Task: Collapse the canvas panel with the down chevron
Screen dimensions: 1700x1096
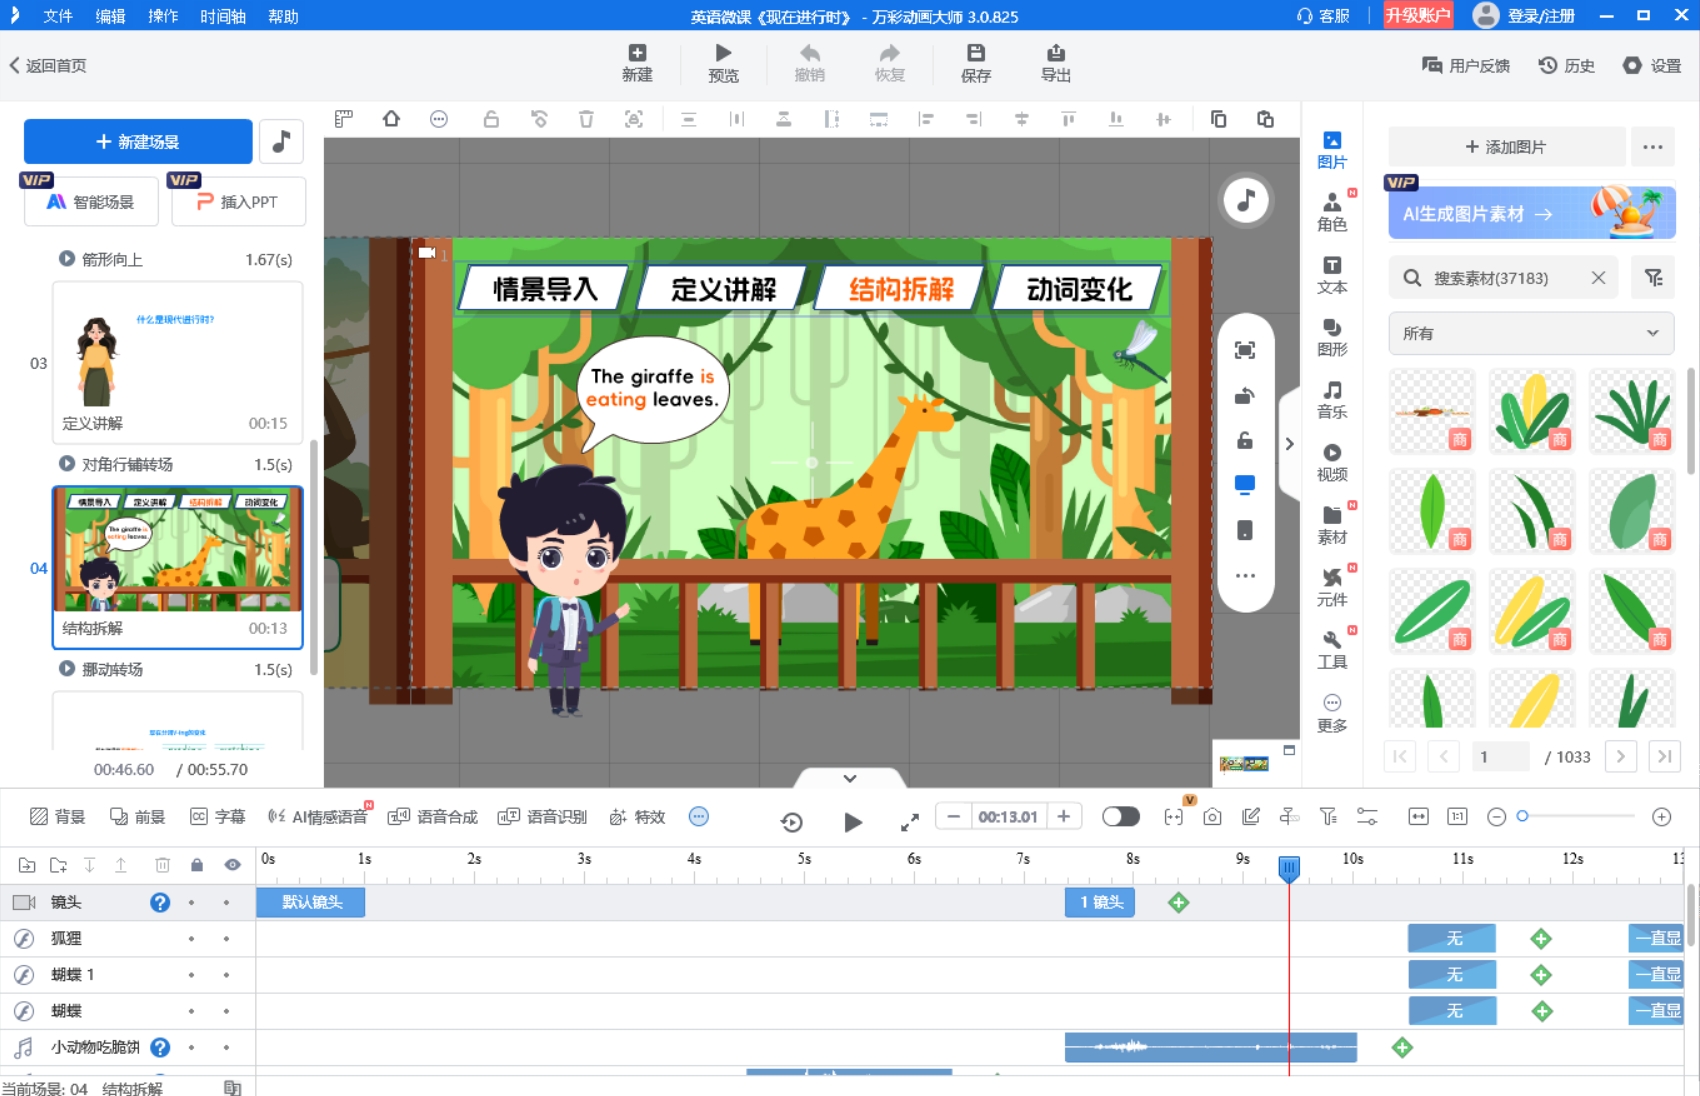Action: click(850, 778)
